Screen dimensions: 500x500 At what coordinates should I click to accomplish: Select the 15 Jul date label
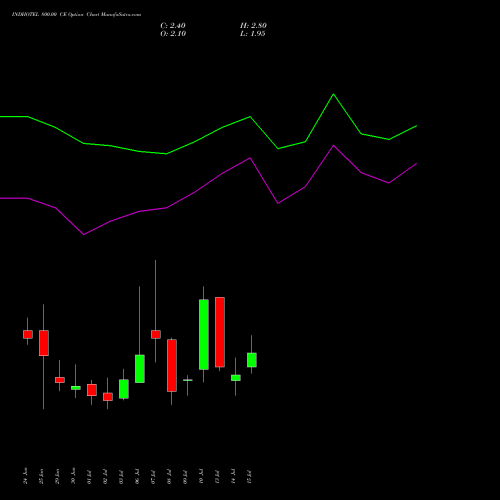point(250,476)
